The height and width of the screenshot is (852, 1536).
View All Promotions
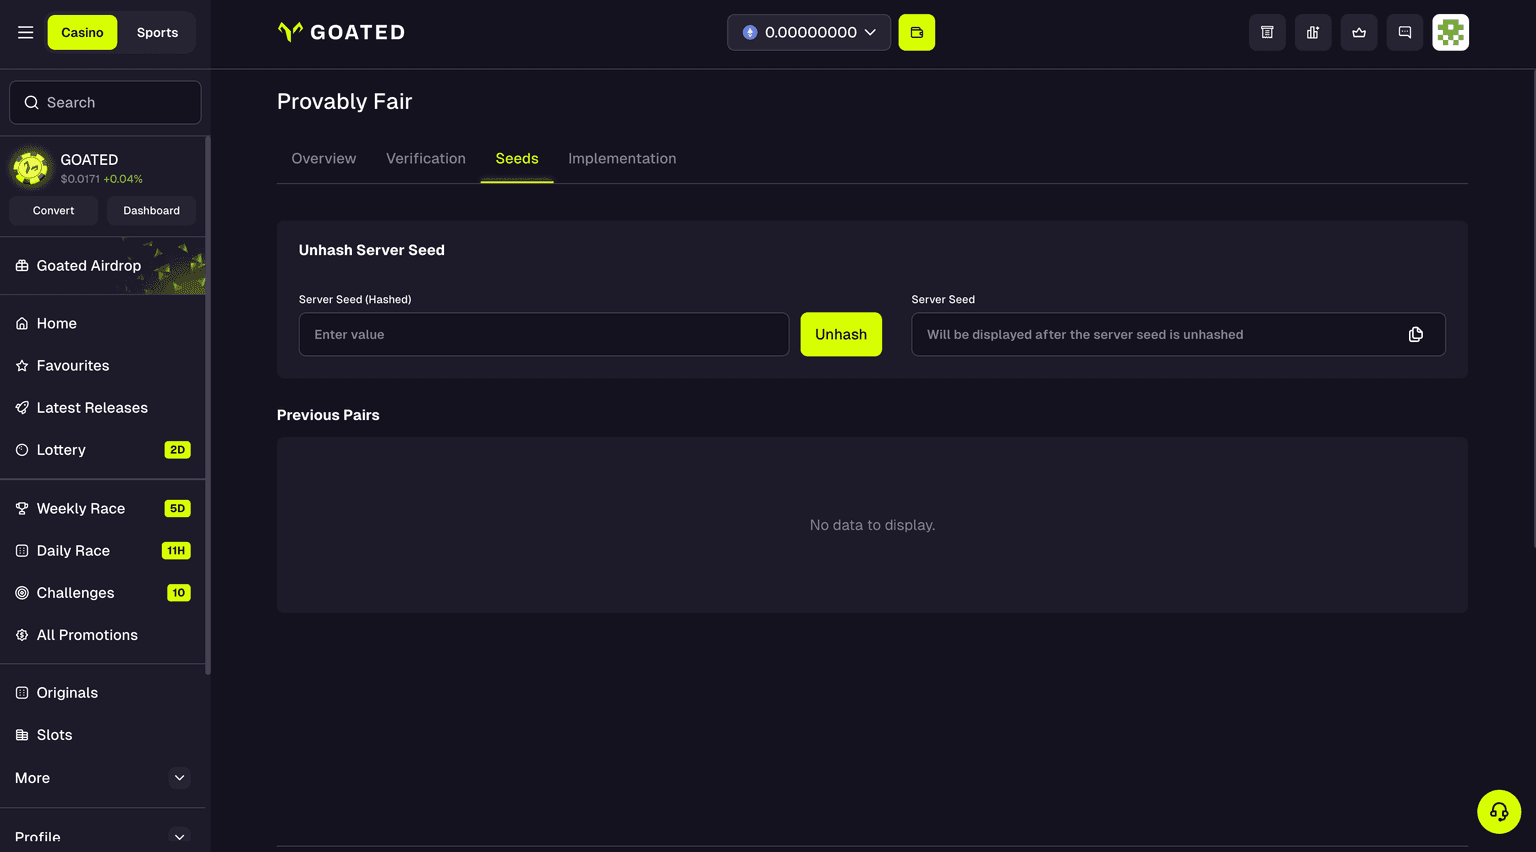point(103,635)
